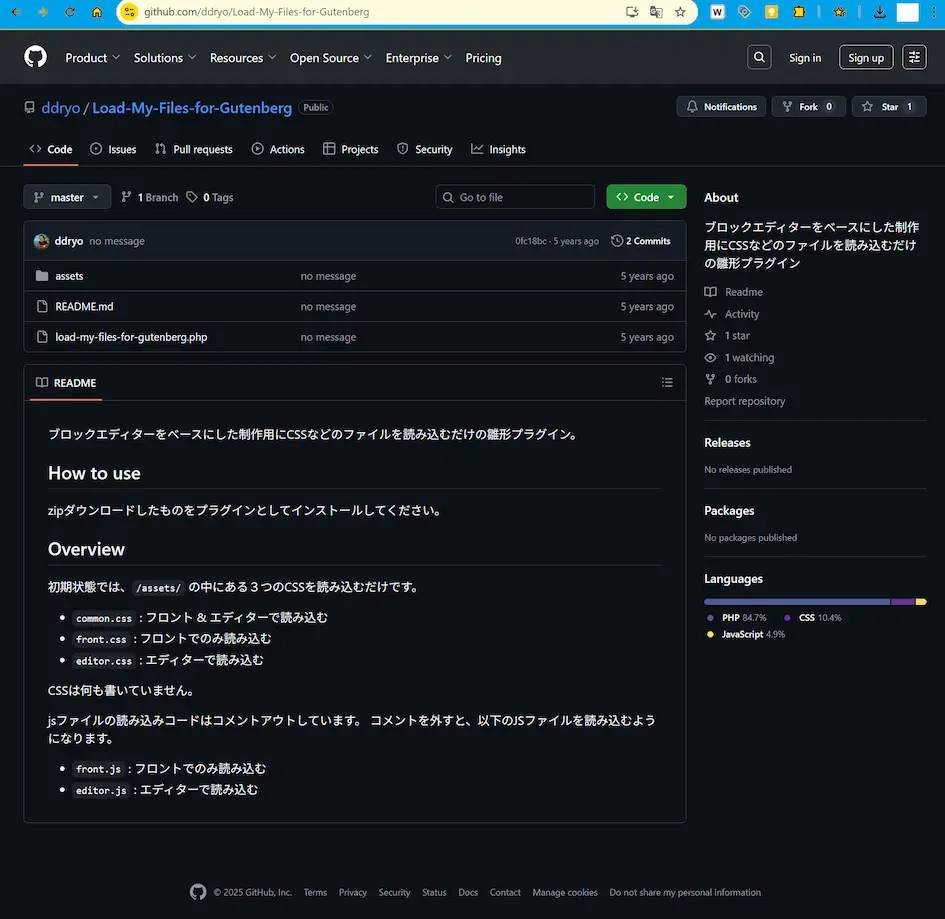
Task: Click site info icon in address bar
Action: point(130,12)
